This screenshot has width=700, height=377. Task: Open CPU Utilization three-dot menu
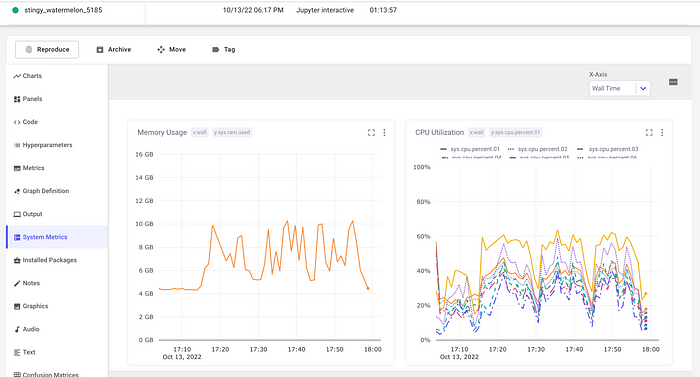(662, 133)
